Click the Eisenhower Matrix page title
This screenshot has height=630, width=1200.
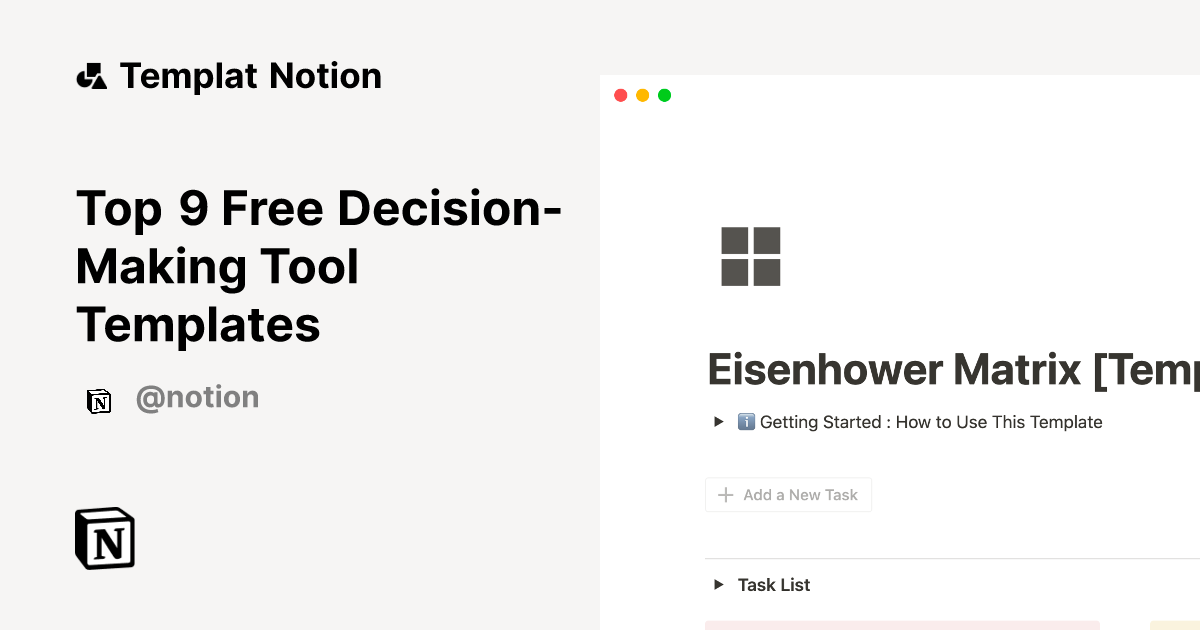point(950,370)
